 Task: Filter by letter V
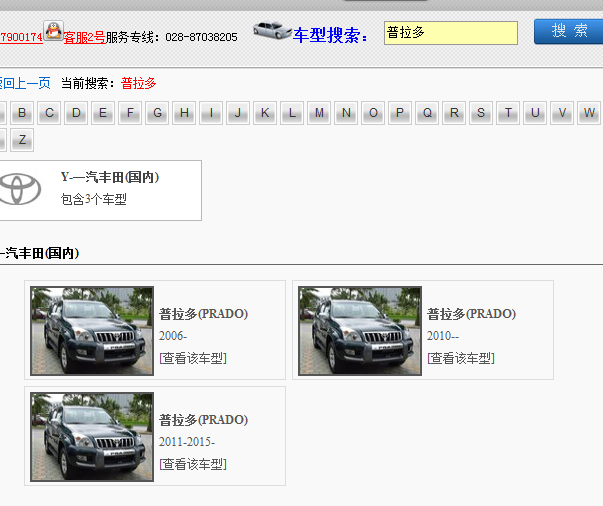[562, 113]
